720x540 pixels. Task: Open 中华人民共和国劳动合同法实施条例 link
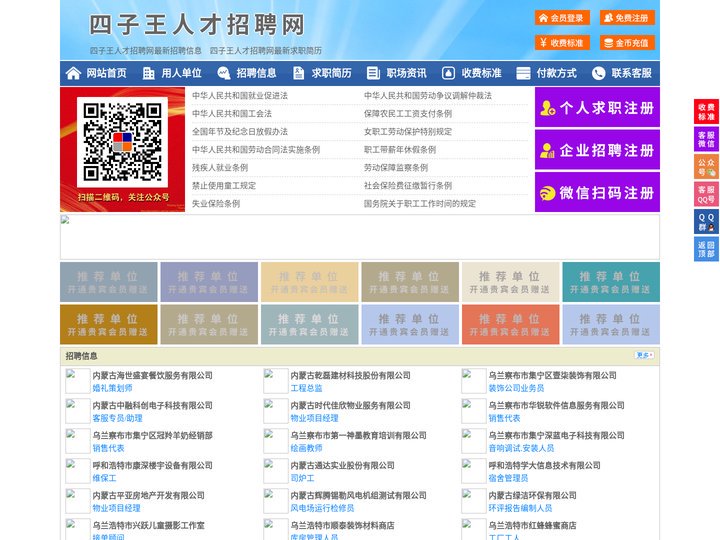click(x=256, y=150)
